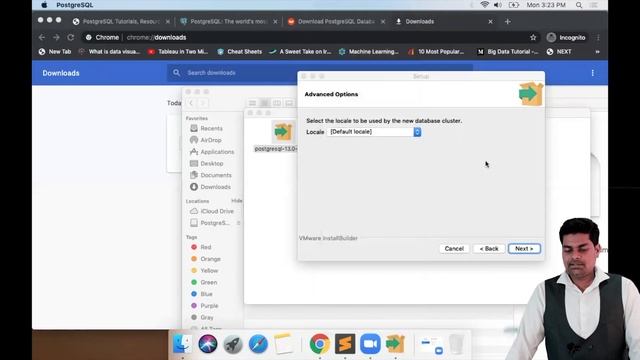The image size is (640, 360).
Task: Open Cheat Sheets bookmark
Action: 240,52
